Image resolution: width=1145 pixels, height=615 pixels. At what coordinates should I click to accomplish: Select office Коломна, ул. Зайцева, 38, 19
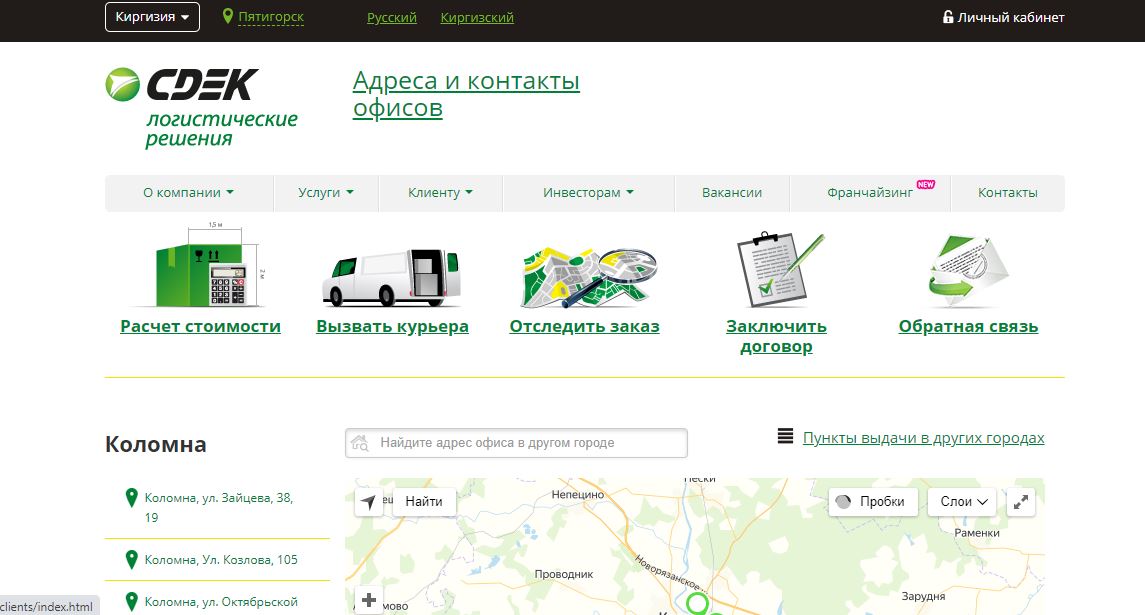(217, 508)
